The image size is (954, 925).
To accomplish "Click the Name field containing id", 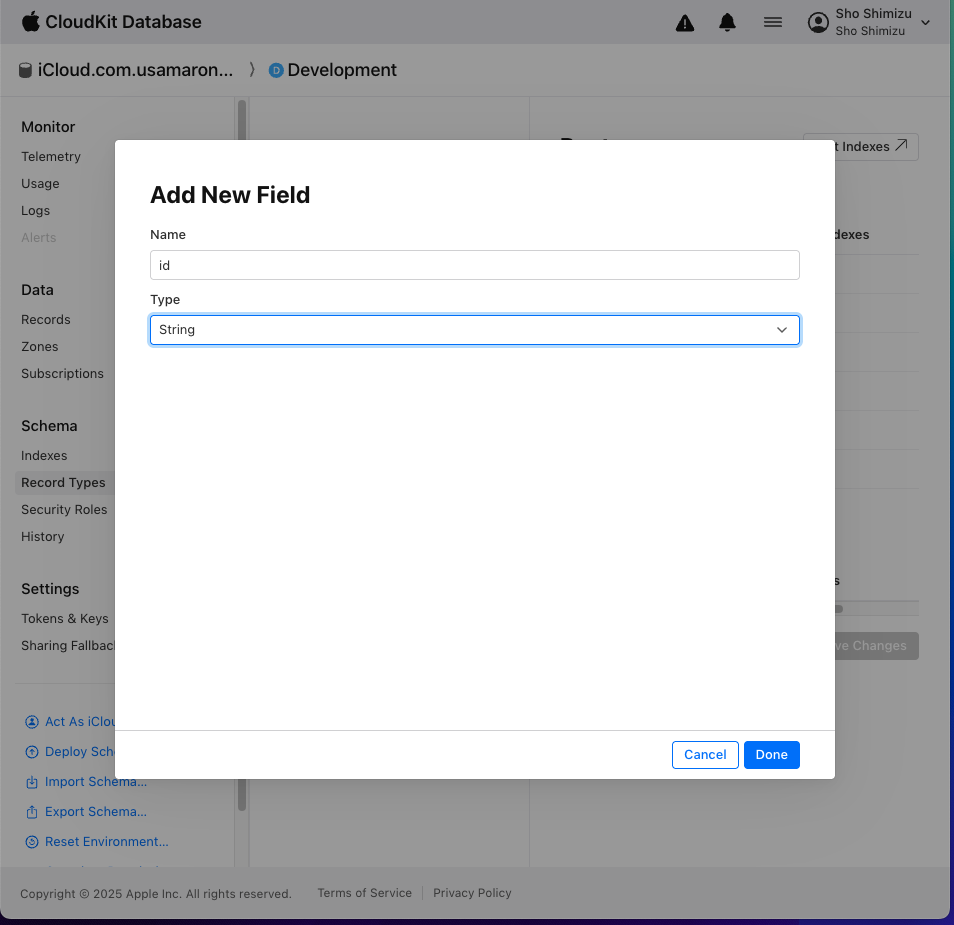I will (x=474, y=265).
